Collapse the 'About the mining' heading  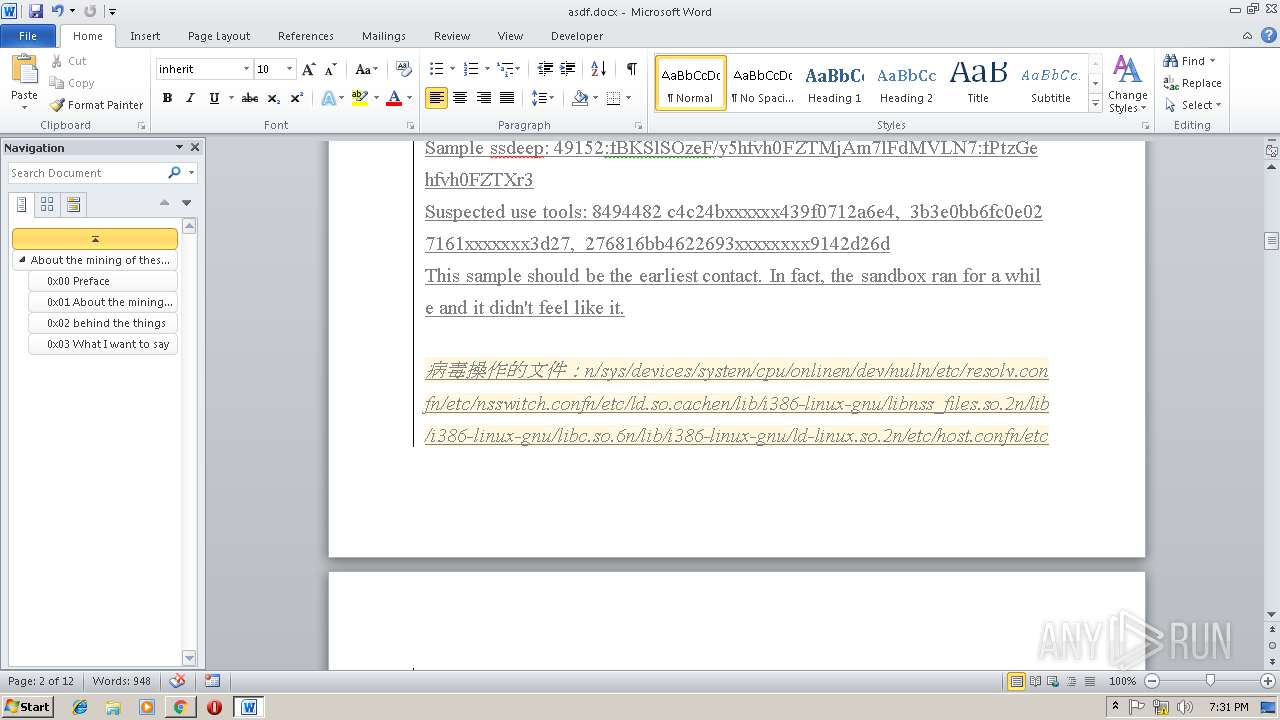click(x=22, y=260)
